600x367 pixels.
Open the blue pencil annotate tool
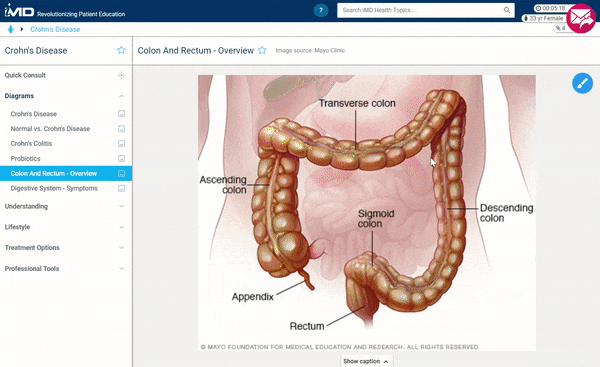click(x=582, y=83)
